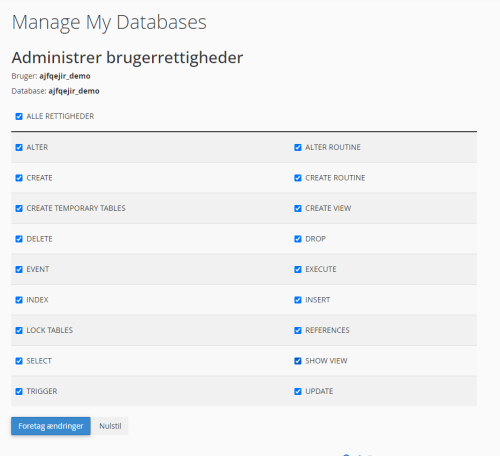Click the Nulstil reset button
The height and width of the screenshot is (456, 500).
coord(110,426)
